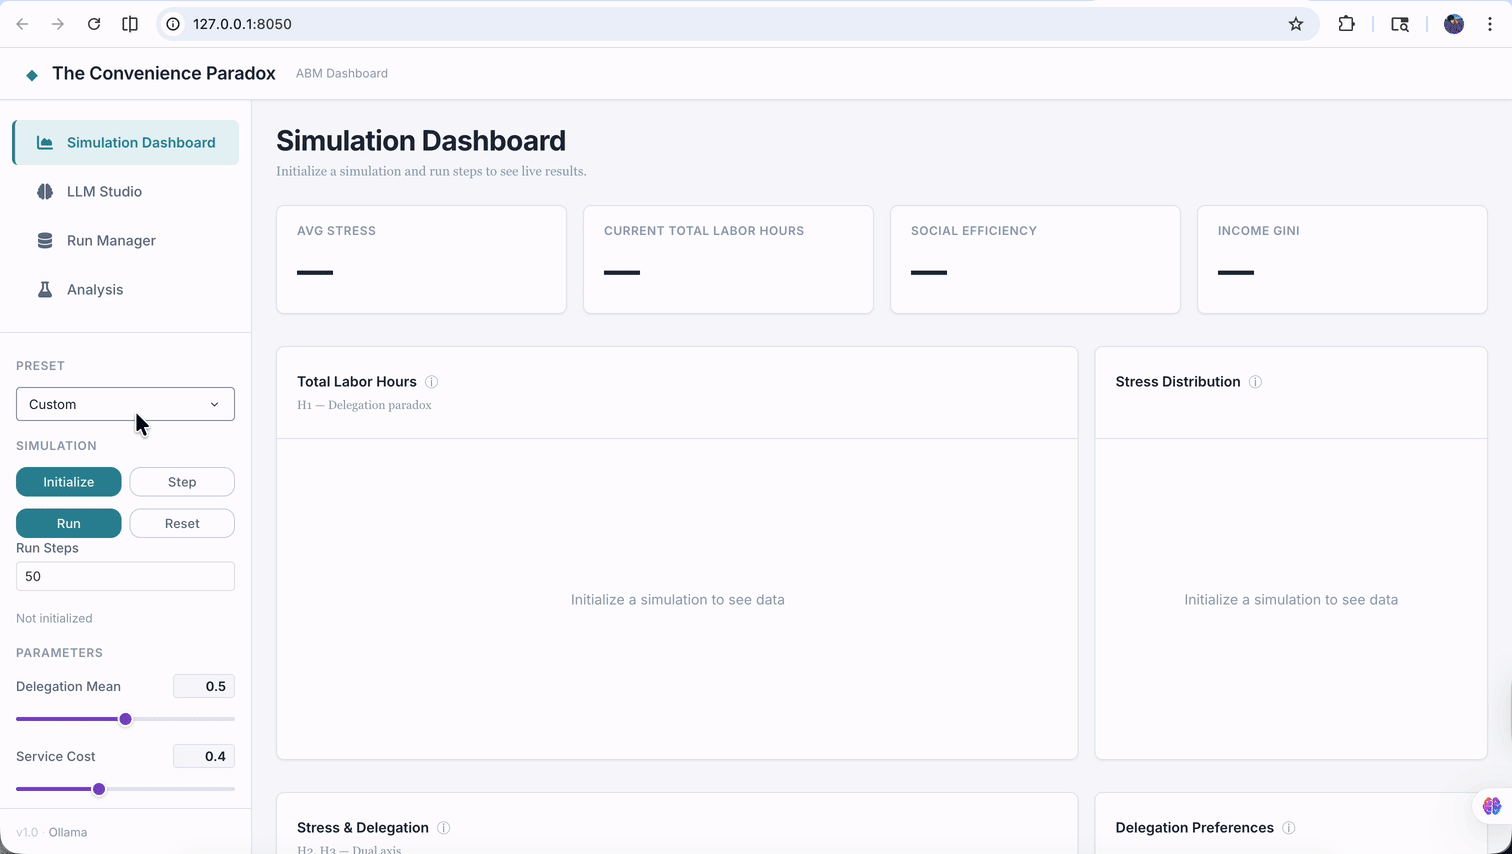Viewport: 1512px width, 854px height.
Task: Click the browser forward arrow
Action: (x=58, y=24)
